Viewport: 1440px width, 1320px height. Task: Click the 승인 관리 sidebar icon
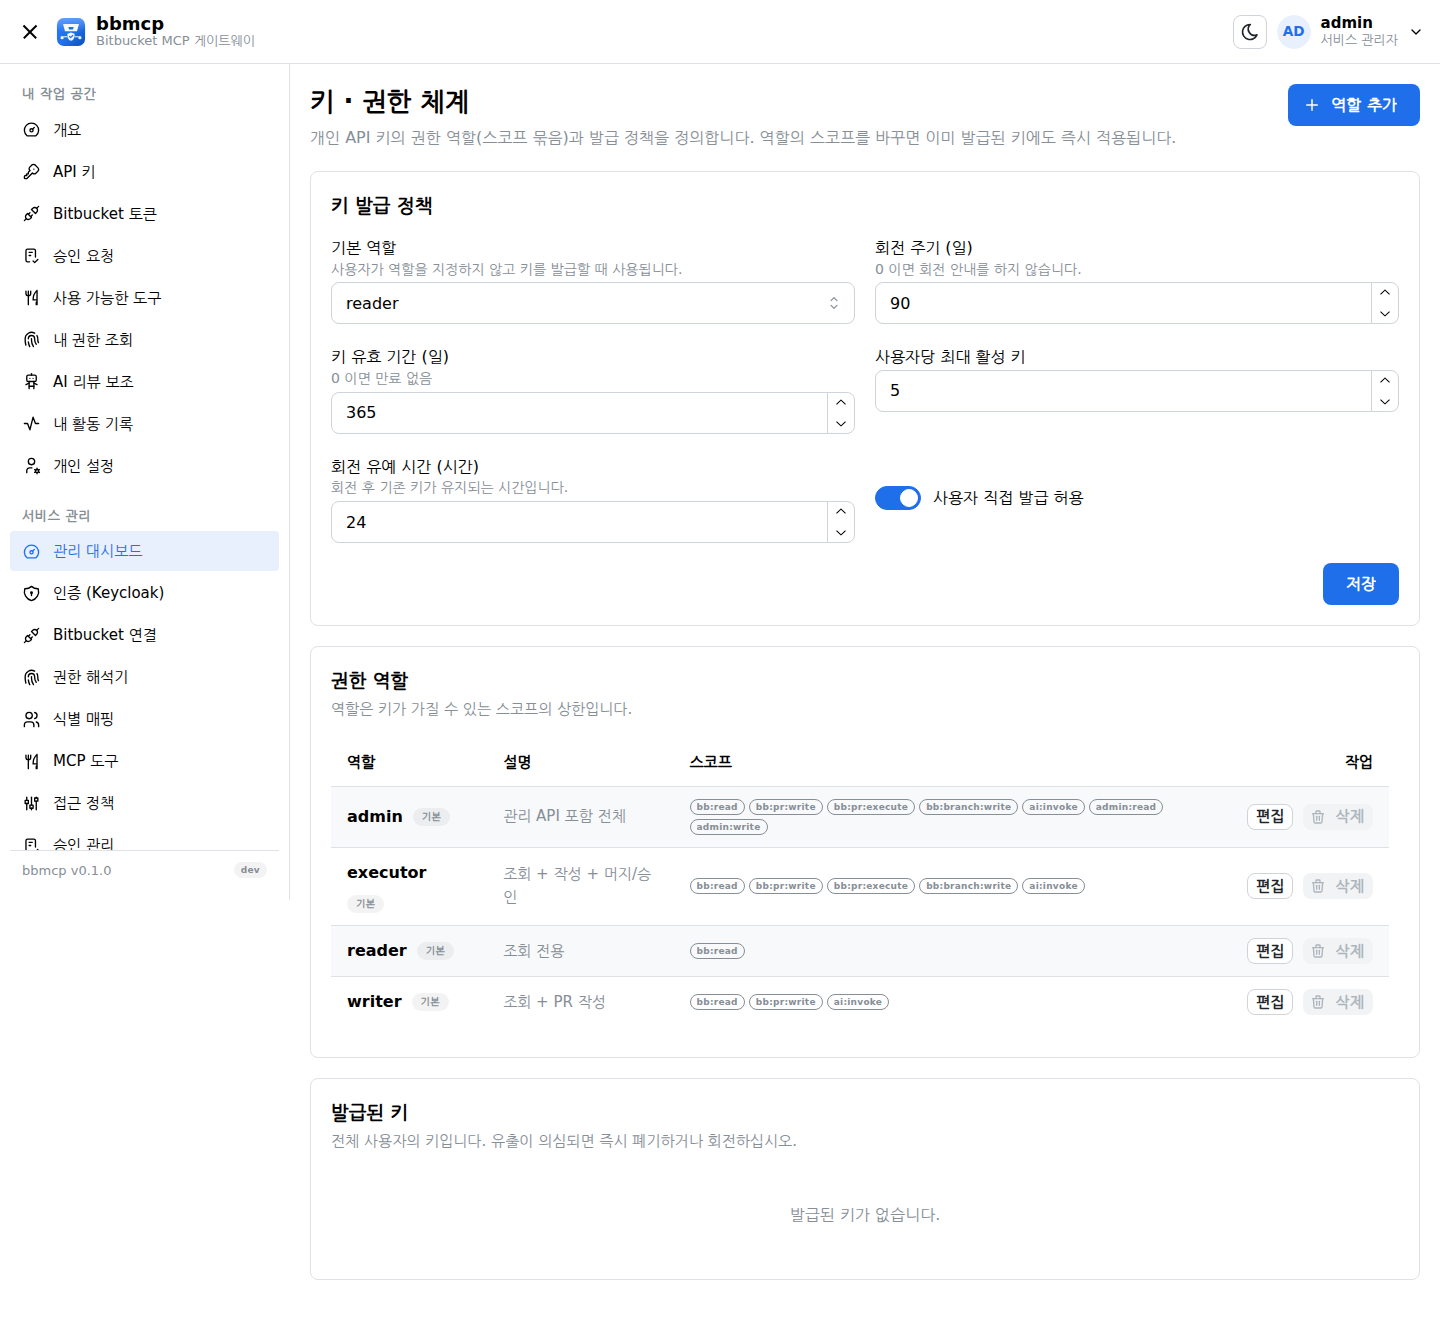pyautogui.click(x=32, y=843)
